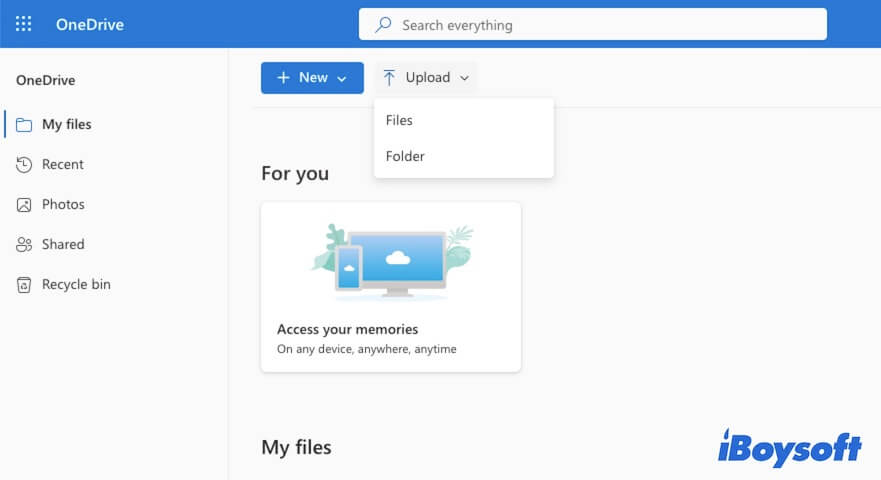
Task: Open My files in sidebar
Action: click(x=66, y=124)
